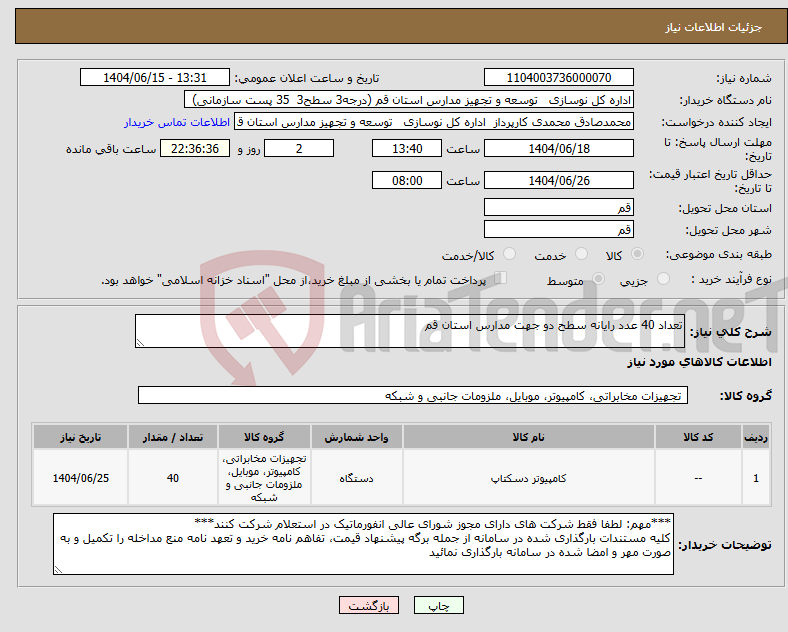Click the need date cell 1404/06/25
Image resolution: width=788 pixels, height=632 pixels.
80,478
